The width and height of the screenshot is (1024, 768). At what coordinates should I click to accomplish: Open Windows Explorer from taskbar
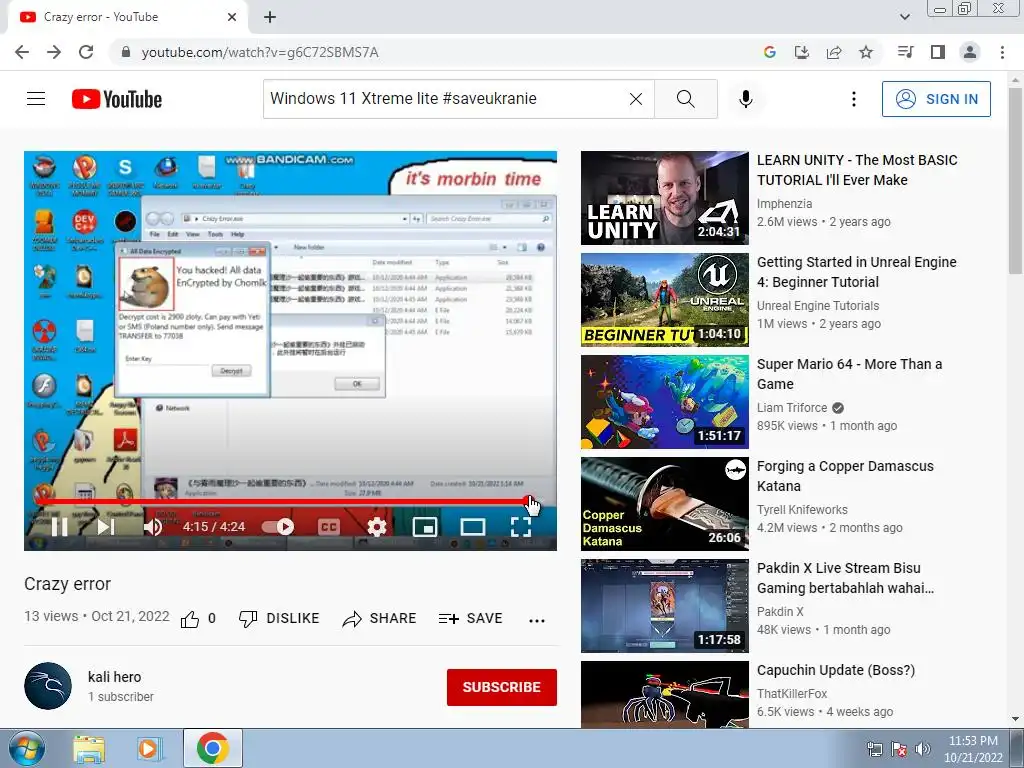point(89,748)
